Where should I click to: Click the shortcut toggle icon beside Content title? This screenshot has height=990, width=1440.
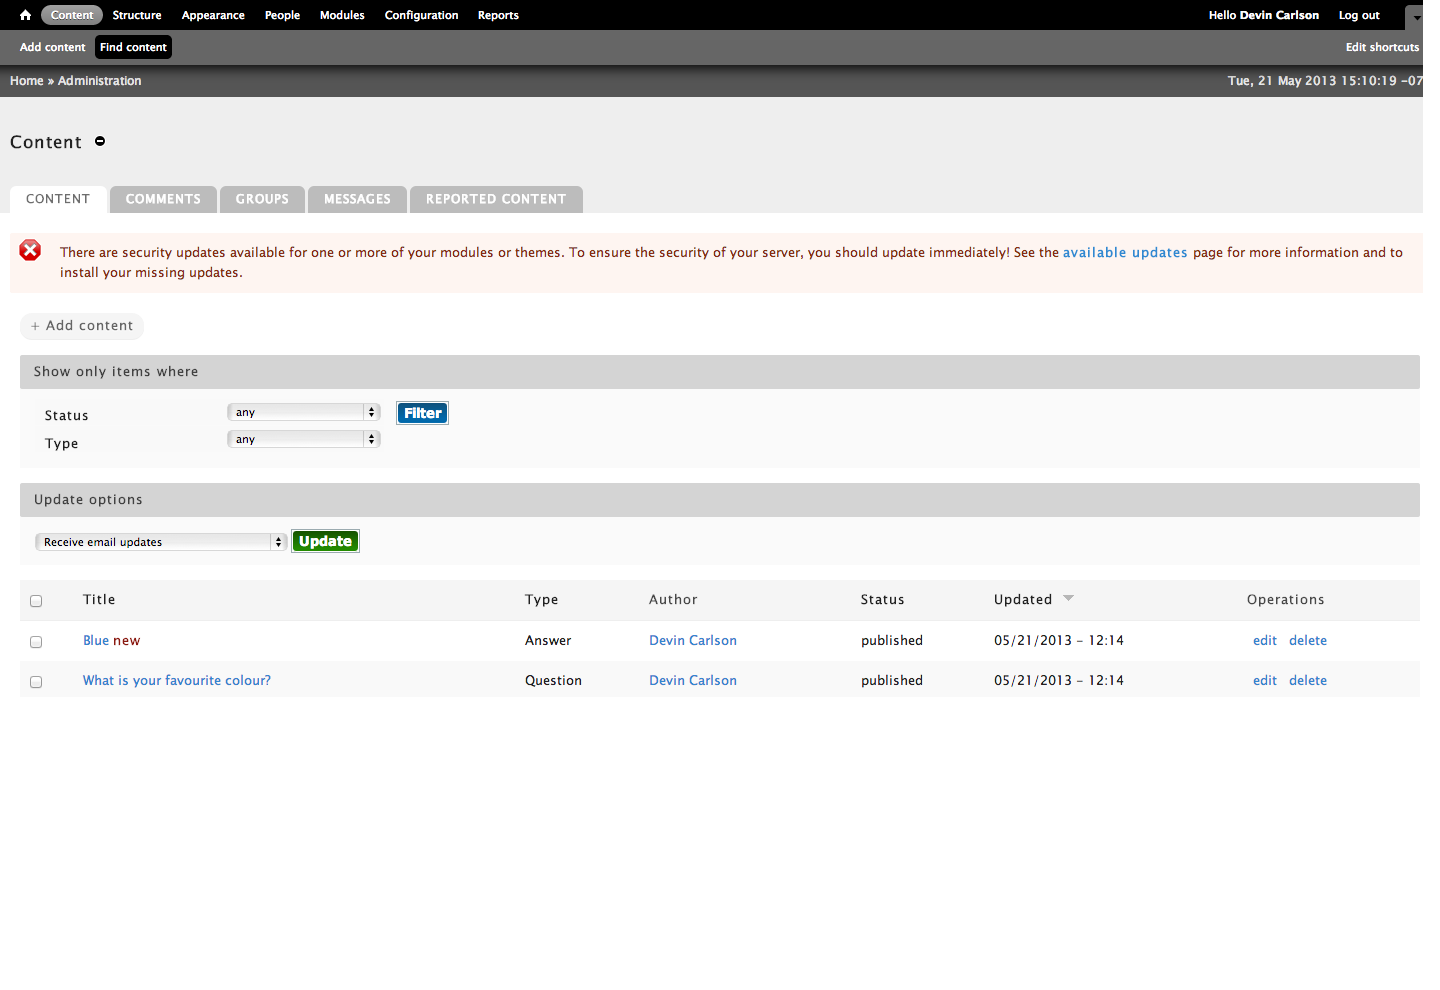pyautogui.click(x=100, y=141)
